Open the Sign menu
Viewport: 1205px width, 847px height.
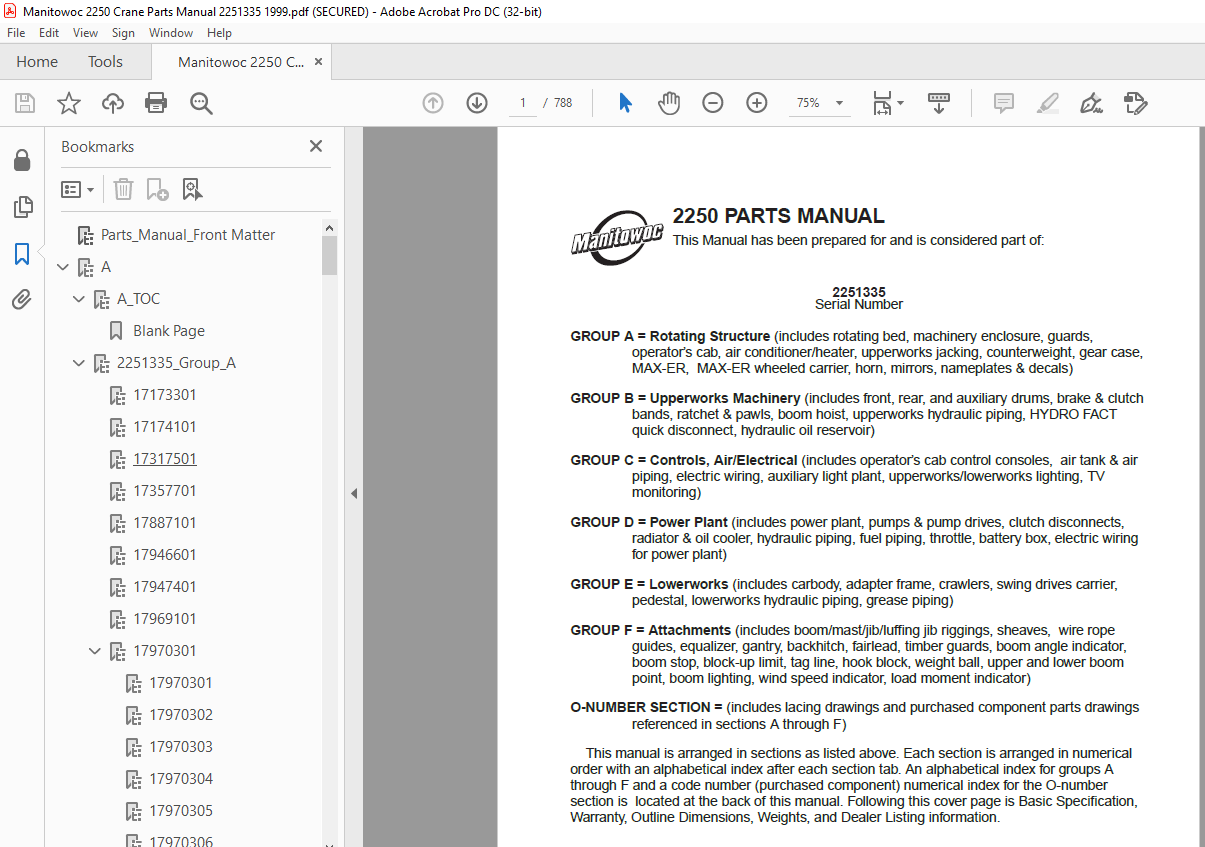[123, 33]
